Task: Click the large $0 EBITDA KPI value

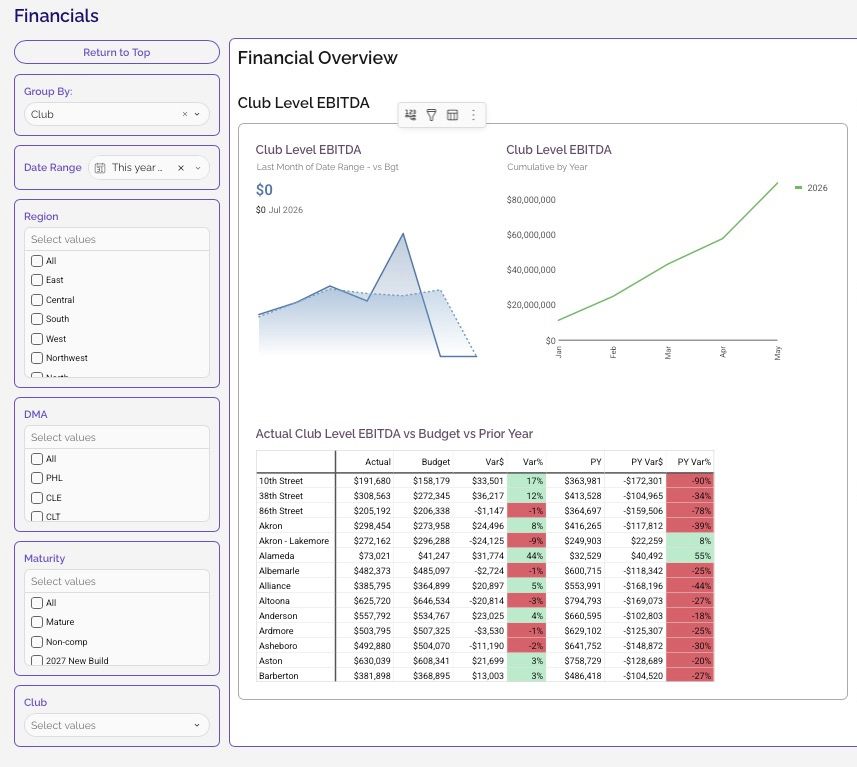Action: [264, 190]
